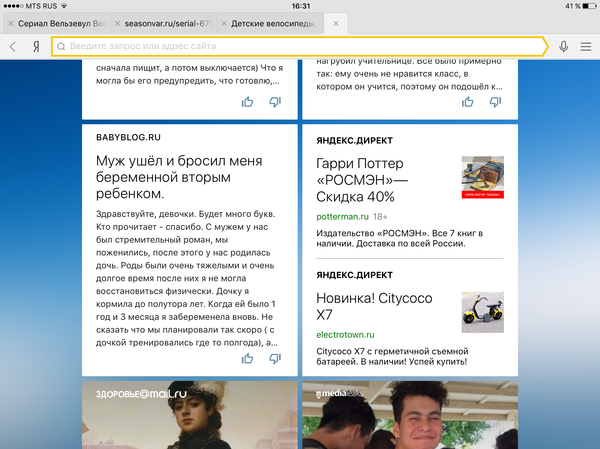The height and width of the screenshot is (449, 600).
Task: Thumbs up the teacher story card
Action: coord(467,102)
